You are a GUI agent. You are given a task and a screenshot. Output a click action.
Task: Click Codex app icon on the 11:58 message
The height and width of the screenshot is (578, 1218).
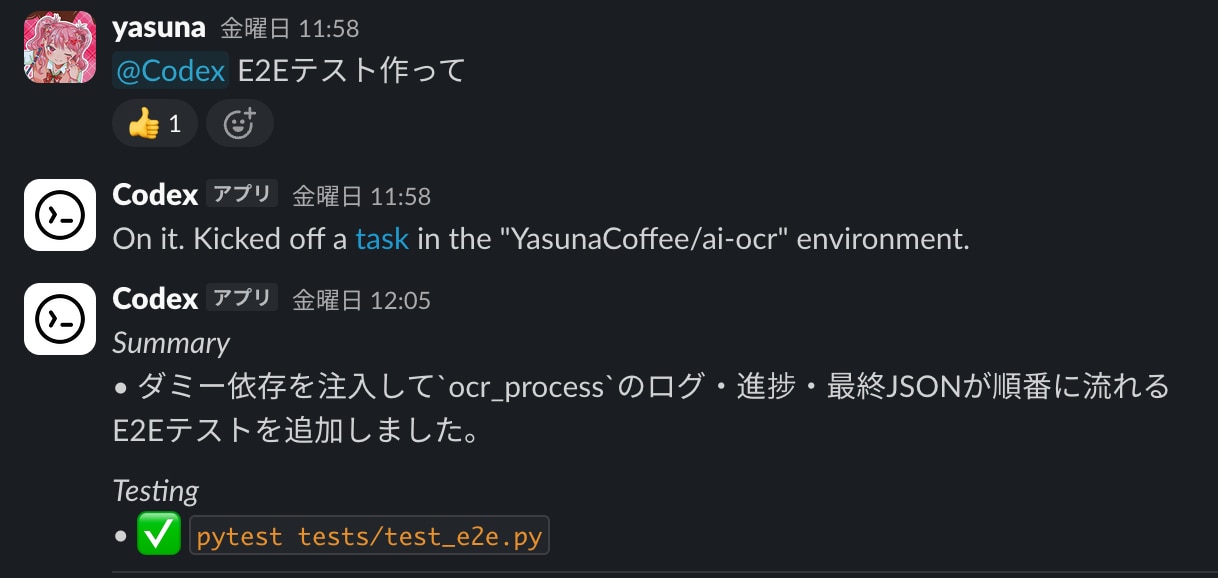point(59,215)
